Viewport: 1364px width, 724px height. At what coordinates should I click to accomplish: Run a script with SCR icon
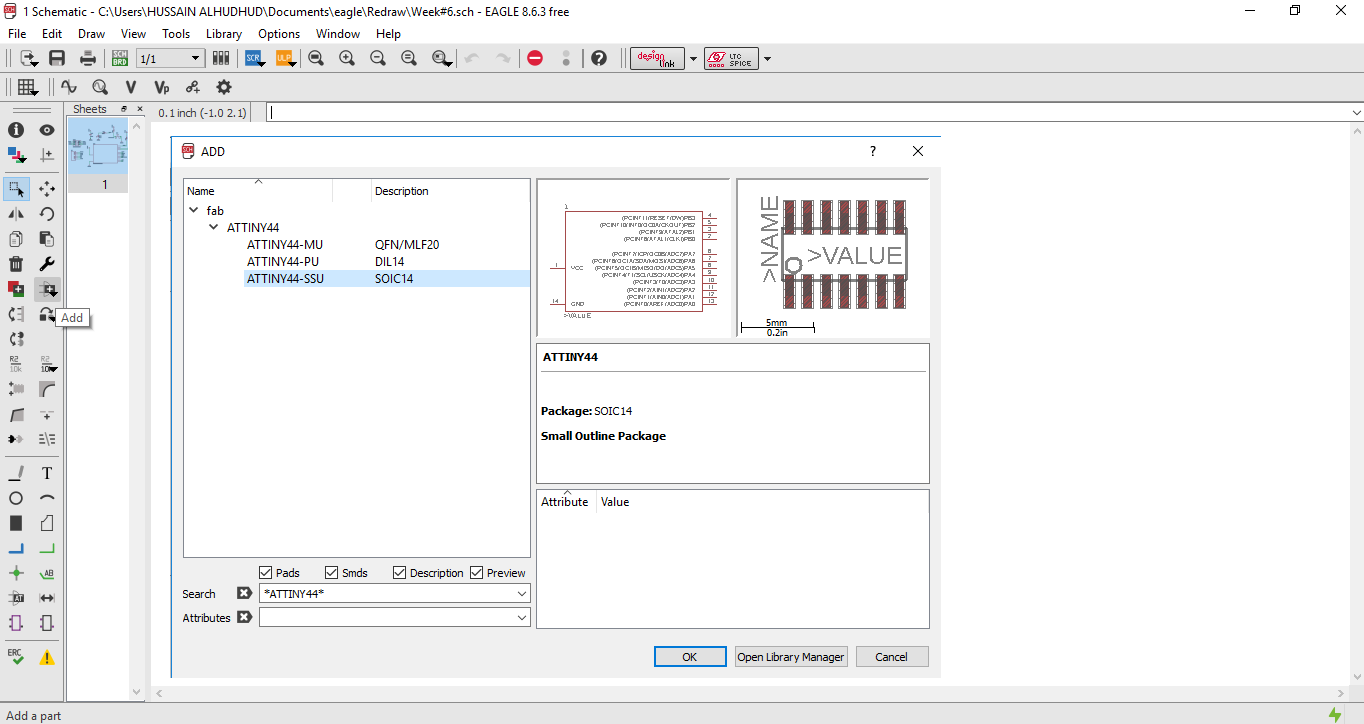tap(253, 58)
